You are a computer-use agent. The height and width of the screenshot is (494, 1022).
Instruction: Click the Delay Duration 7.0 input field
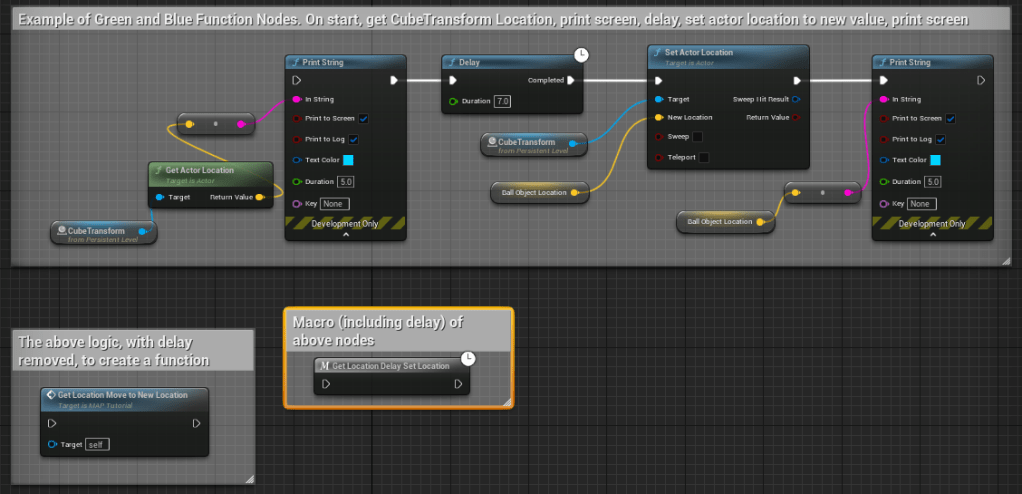[x=502, y=101]
